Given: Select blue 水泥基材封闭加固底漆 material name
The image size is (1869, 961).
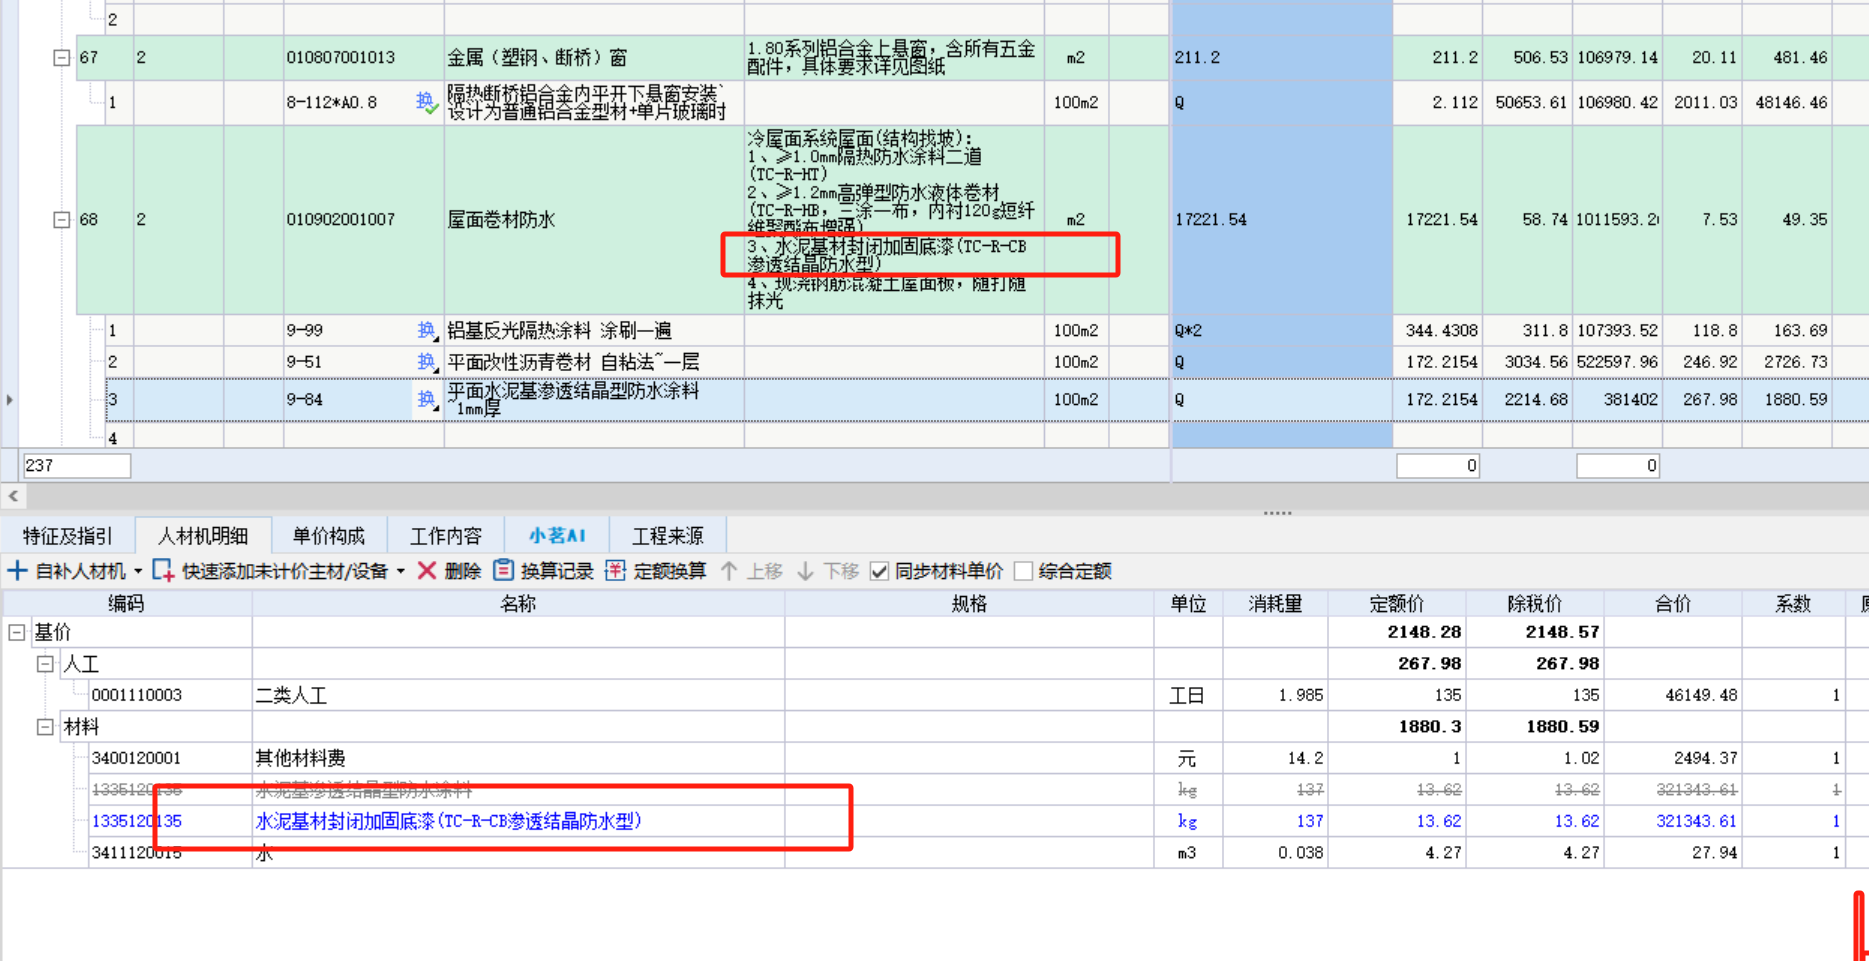Looking at the screenshot, I should coord(449,821).
